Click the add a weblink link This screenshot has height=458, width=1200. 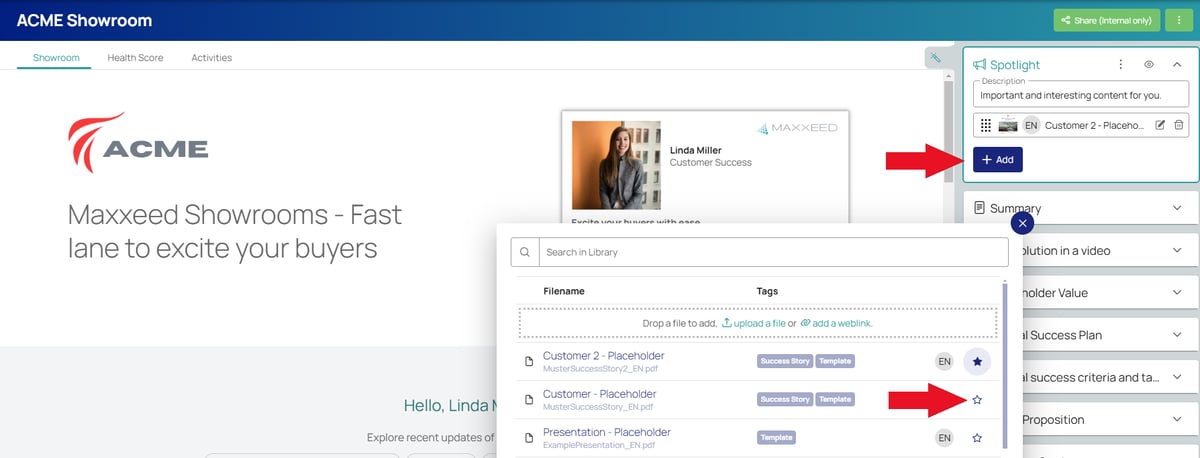click(836, 323)
